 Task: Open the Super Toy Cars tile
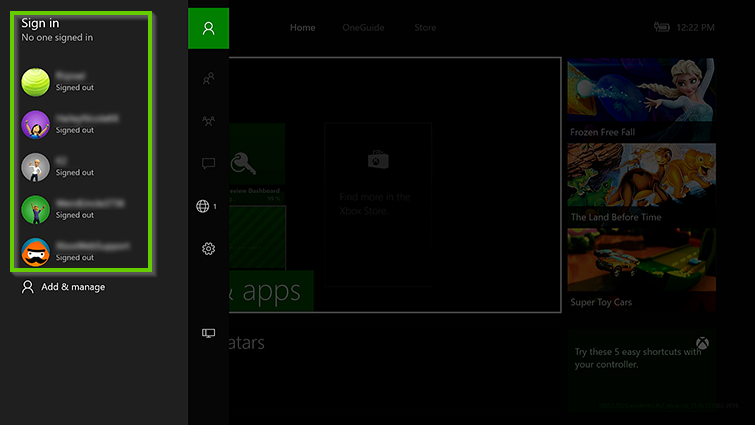coord(641,270)
